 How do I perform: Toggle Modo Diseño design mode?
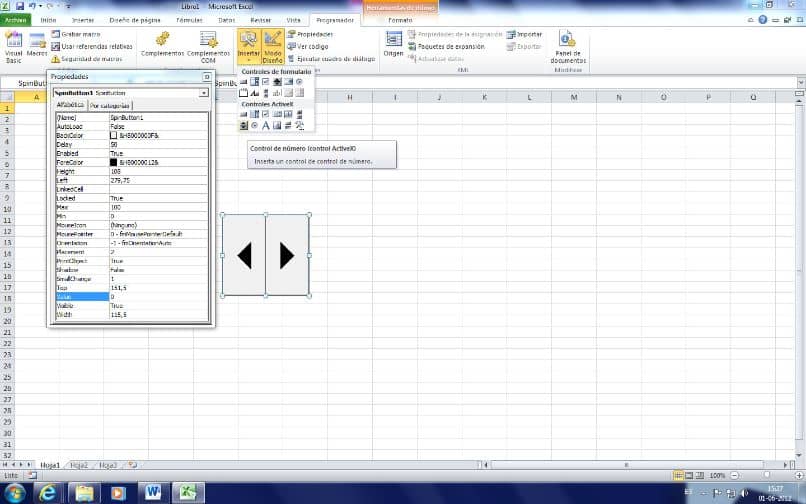[x=272, y=46]
